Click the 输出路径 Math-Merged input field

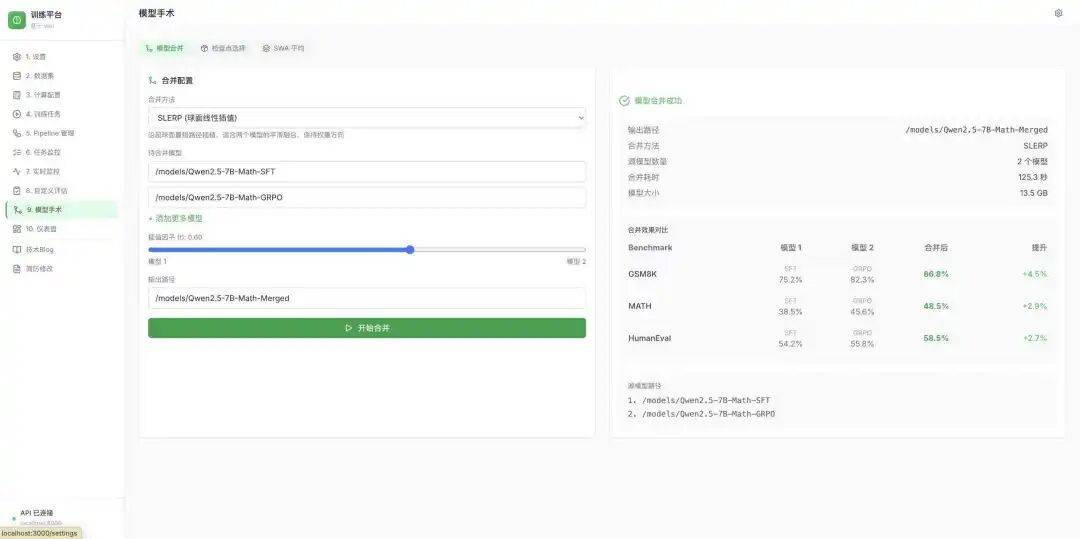[366, 298]
